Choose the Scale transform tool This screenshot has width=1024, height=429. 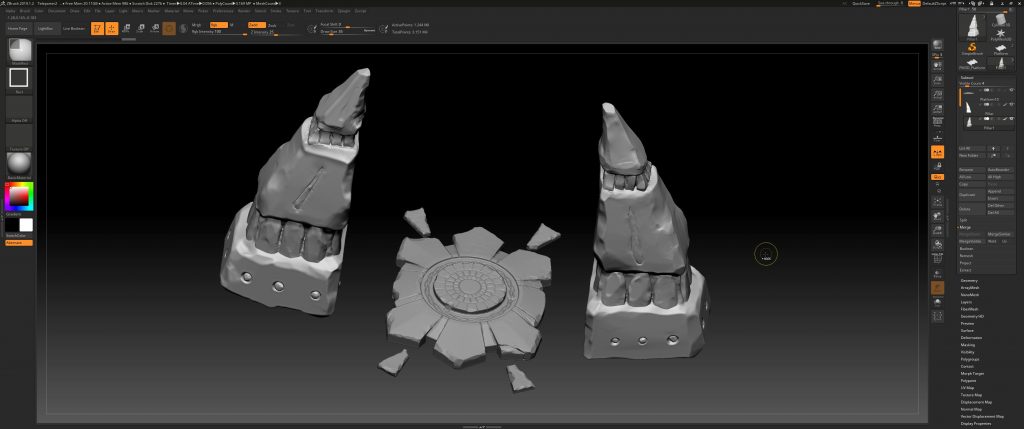[x=140, y=28]
